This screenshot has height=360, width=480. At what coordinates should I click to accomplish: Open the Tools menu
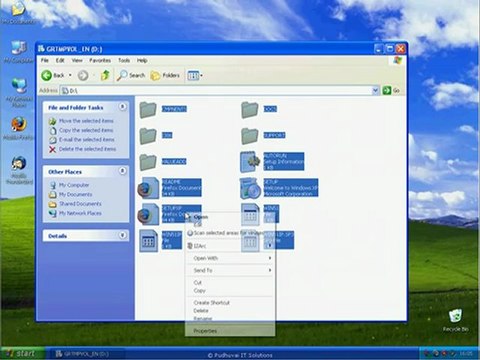pyautogui.click(x=124, y=60)
